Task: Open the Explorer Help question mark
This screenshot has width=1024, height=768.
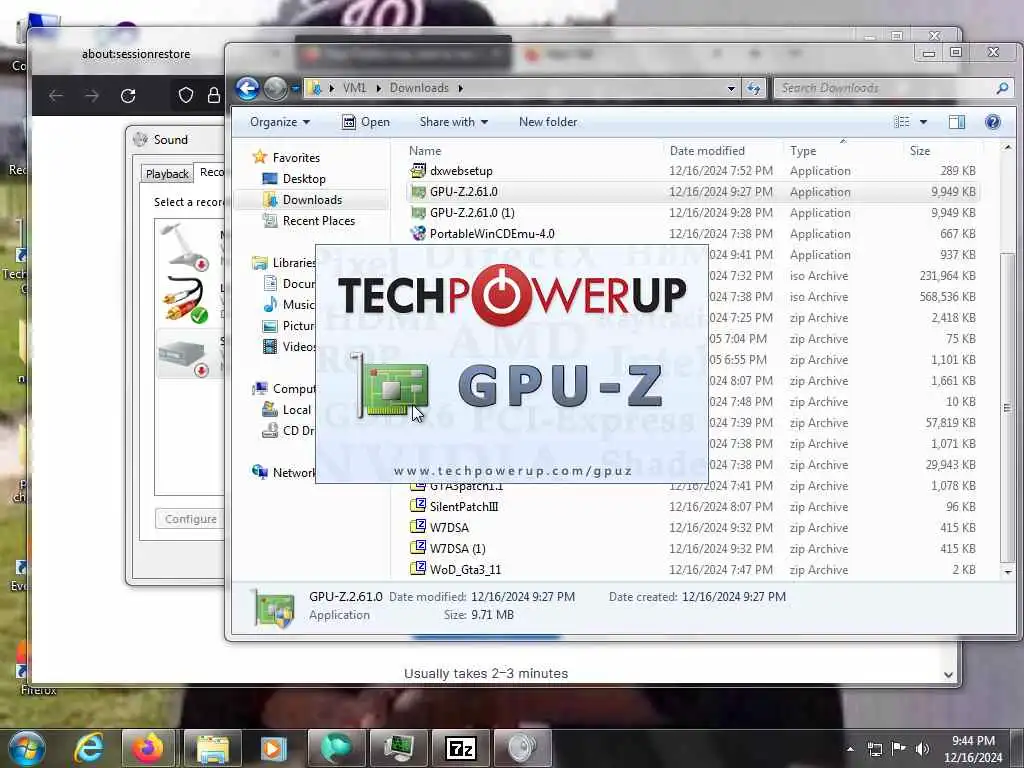Action: 993,122
